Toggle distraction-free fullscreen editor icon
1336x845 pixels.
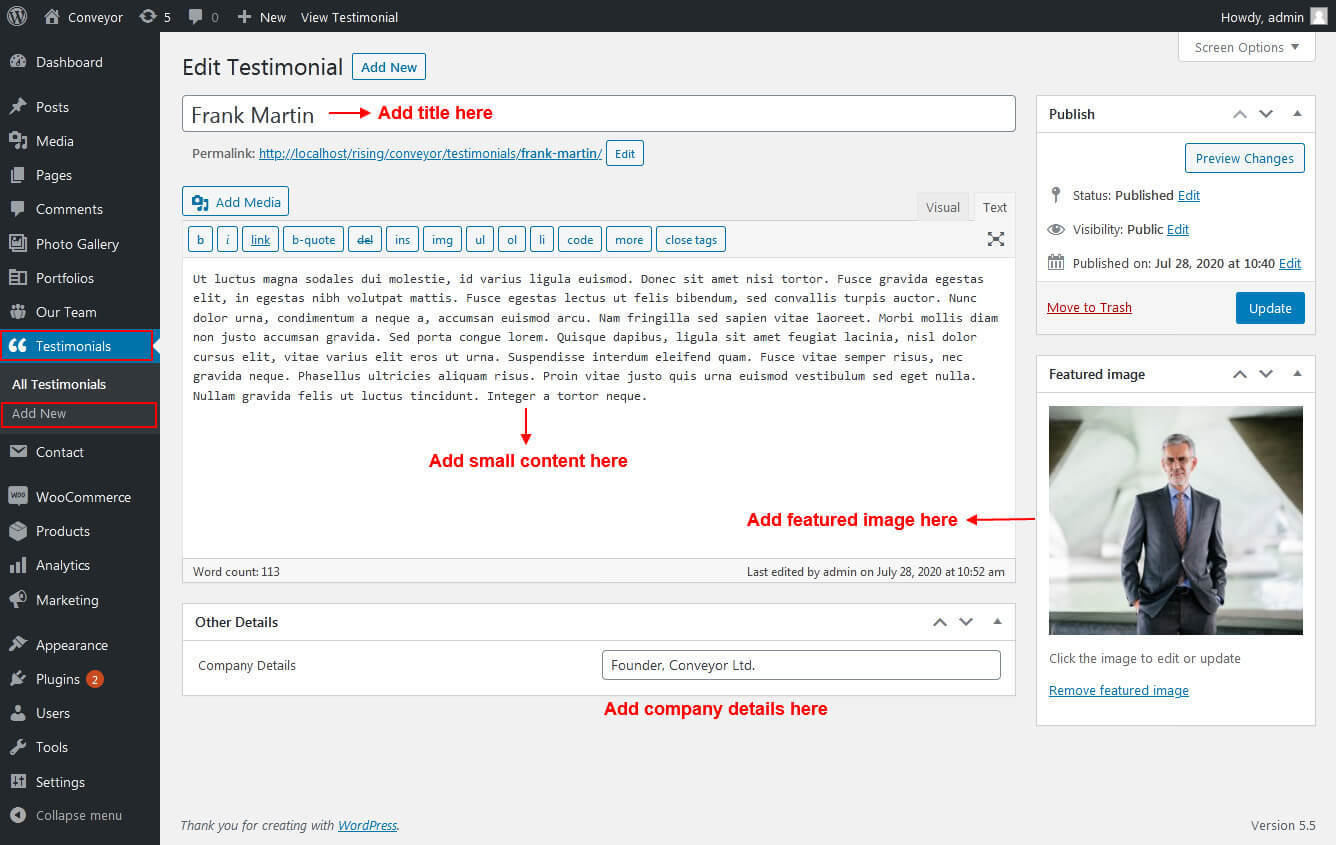click(995, 239)
